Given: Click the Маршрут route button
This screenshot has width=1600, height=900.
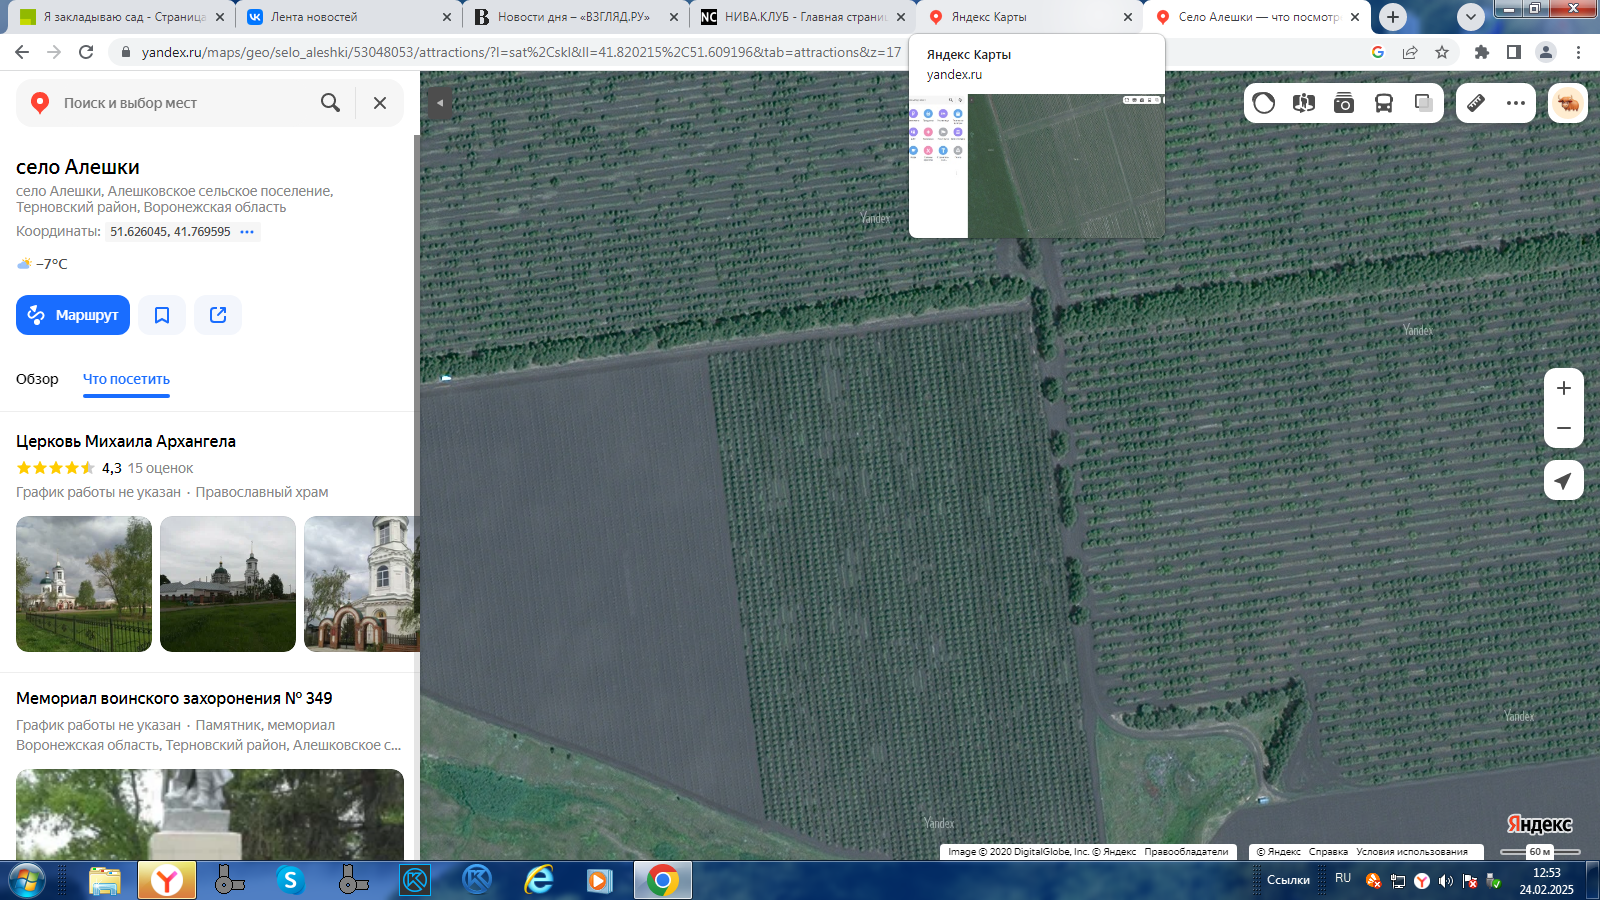Looking at the screenshot, I should pyautogui.click(x=73, y=315).
